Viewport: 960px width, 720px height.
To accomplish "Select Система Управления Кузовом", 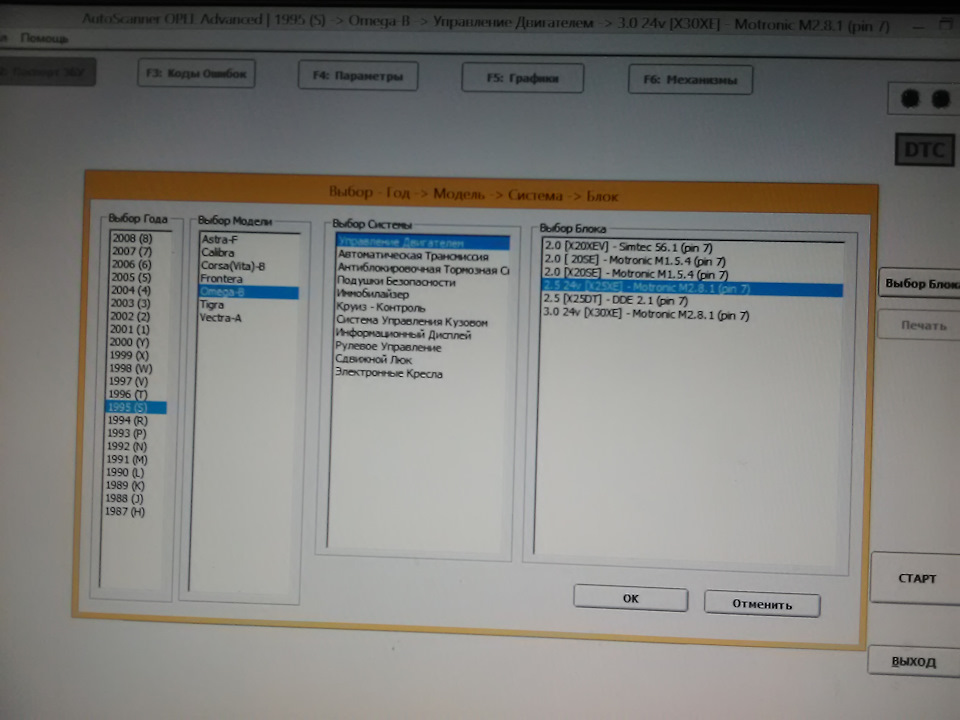I will pos(411,321).
